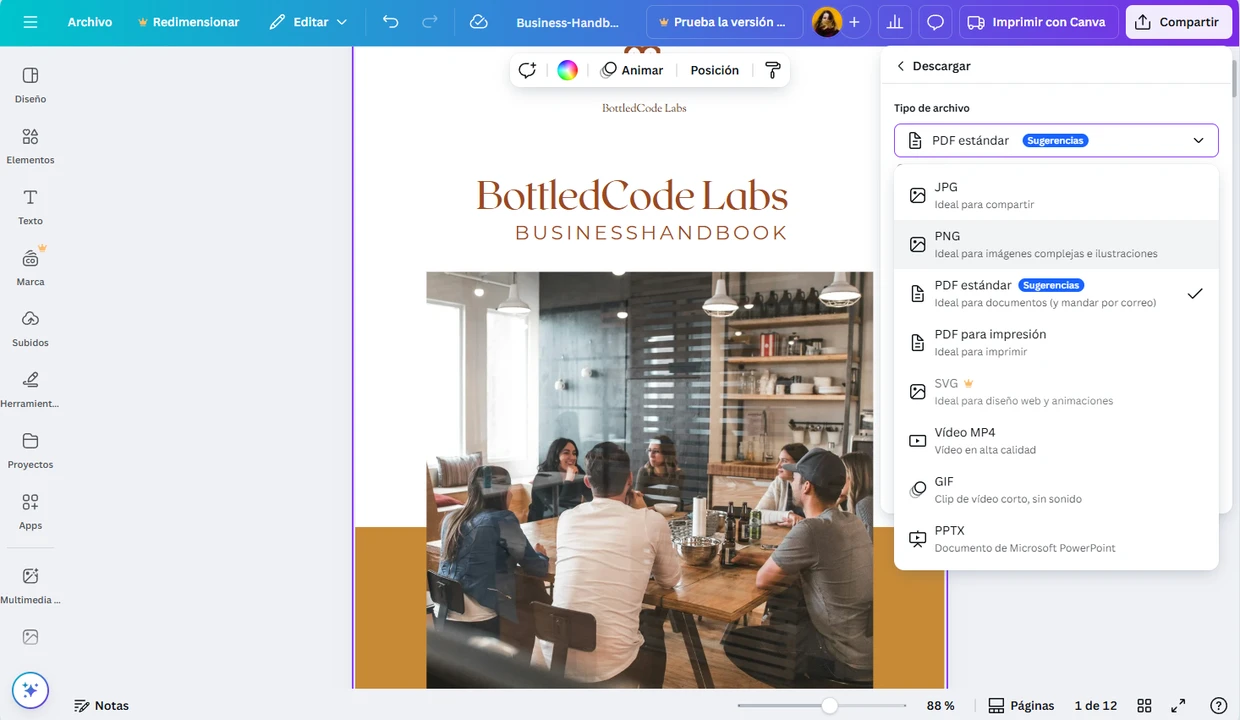Click the Animar button
This screenshot has height=720, width=1240.
click(x=632, y=70)
